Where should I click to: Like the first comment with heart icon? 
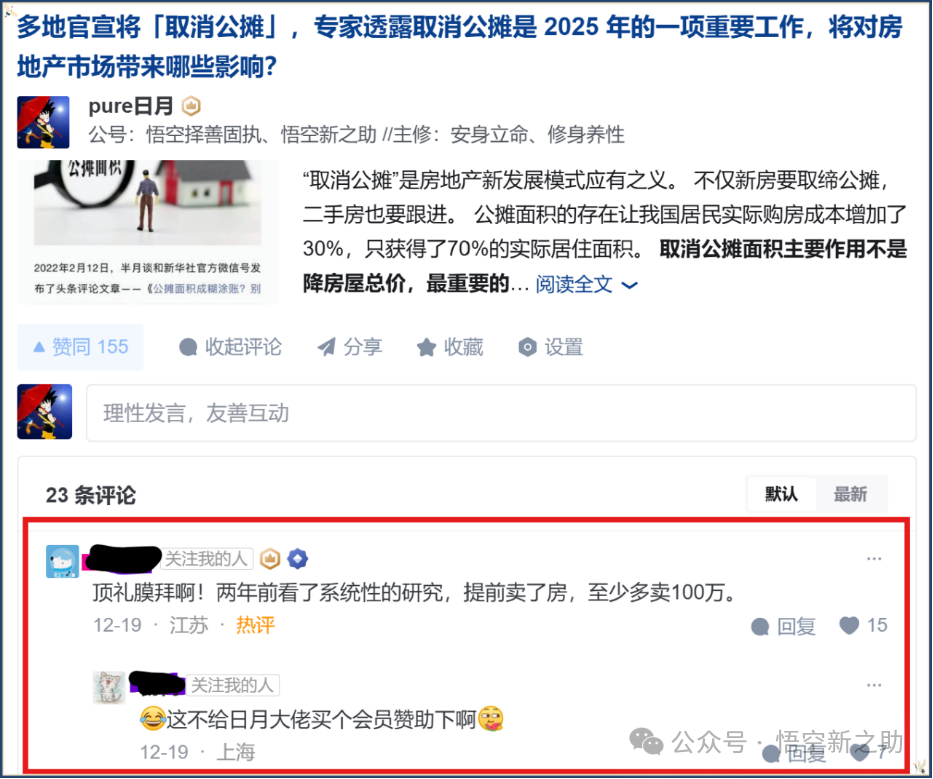(849, 625)
